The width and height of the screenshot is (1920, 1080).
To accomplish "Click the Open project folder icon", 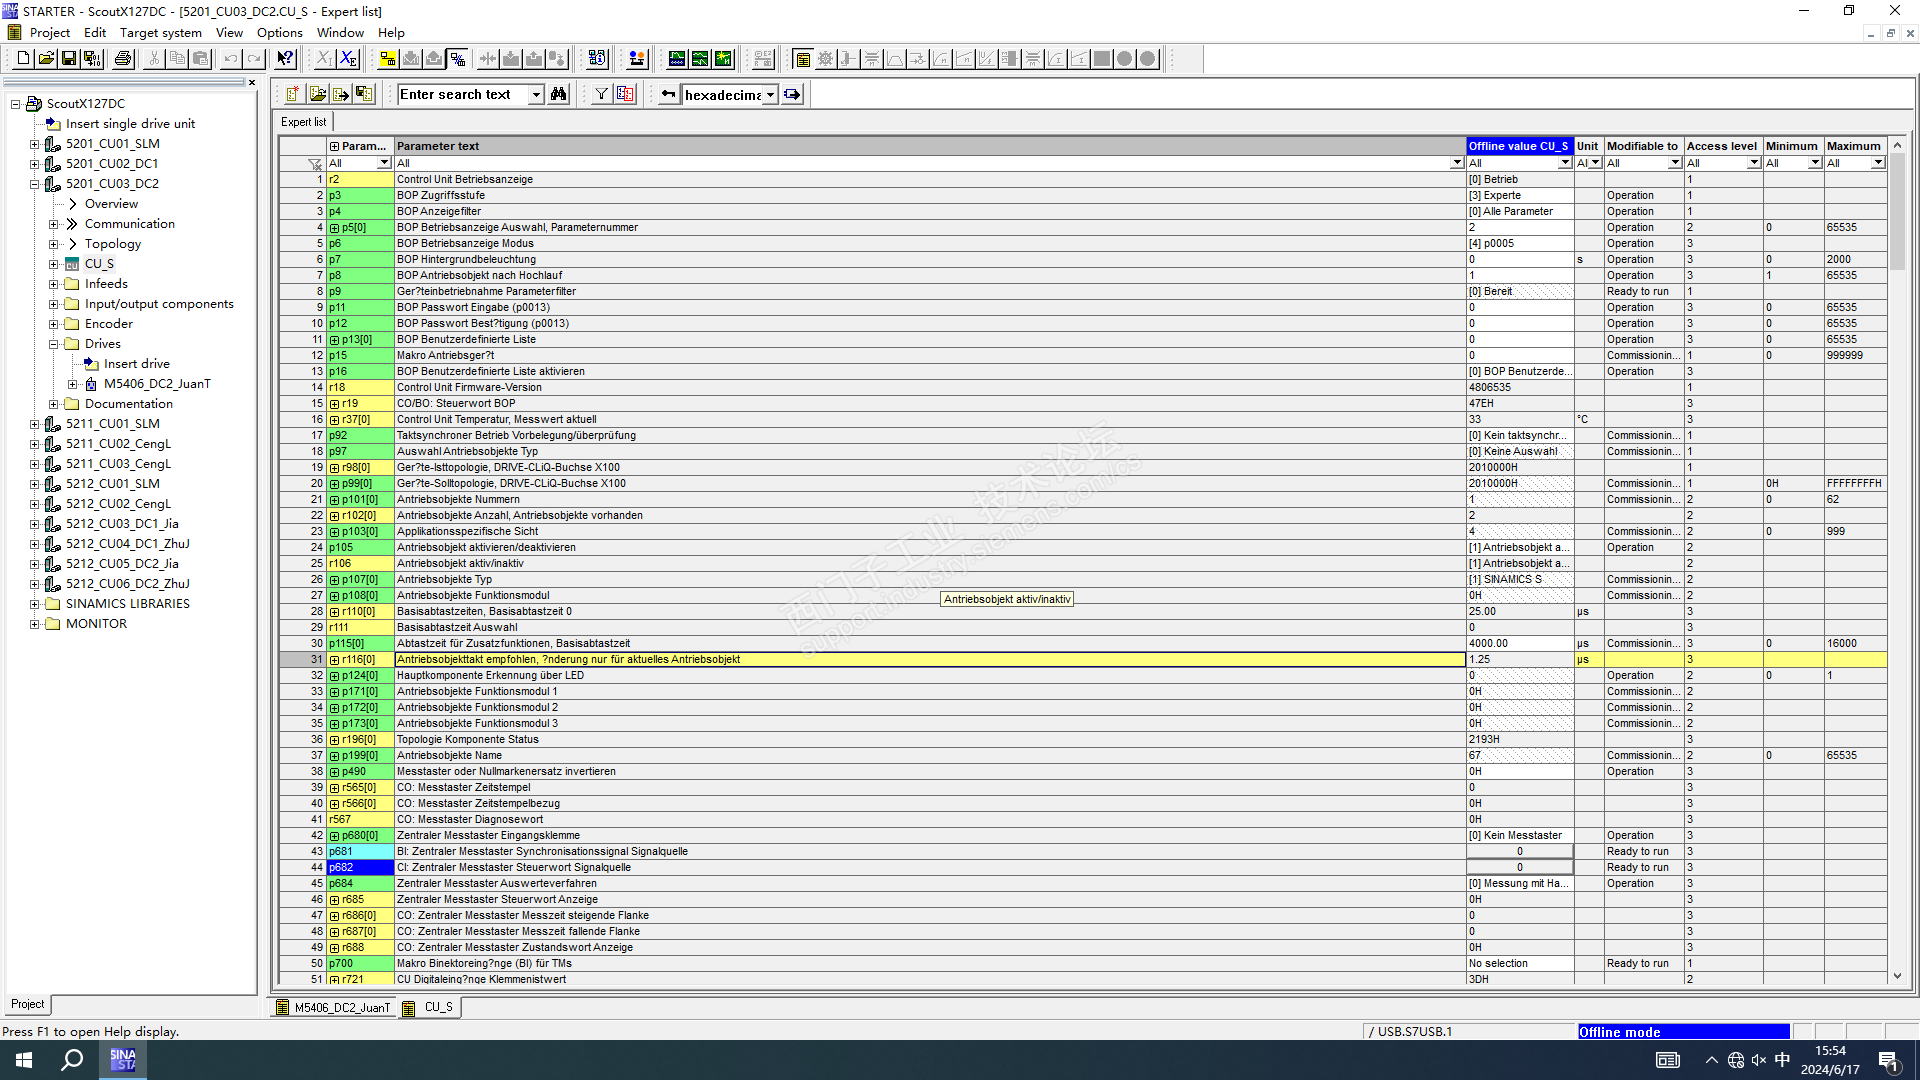I will pyautogui.click(x=46, y=59).
